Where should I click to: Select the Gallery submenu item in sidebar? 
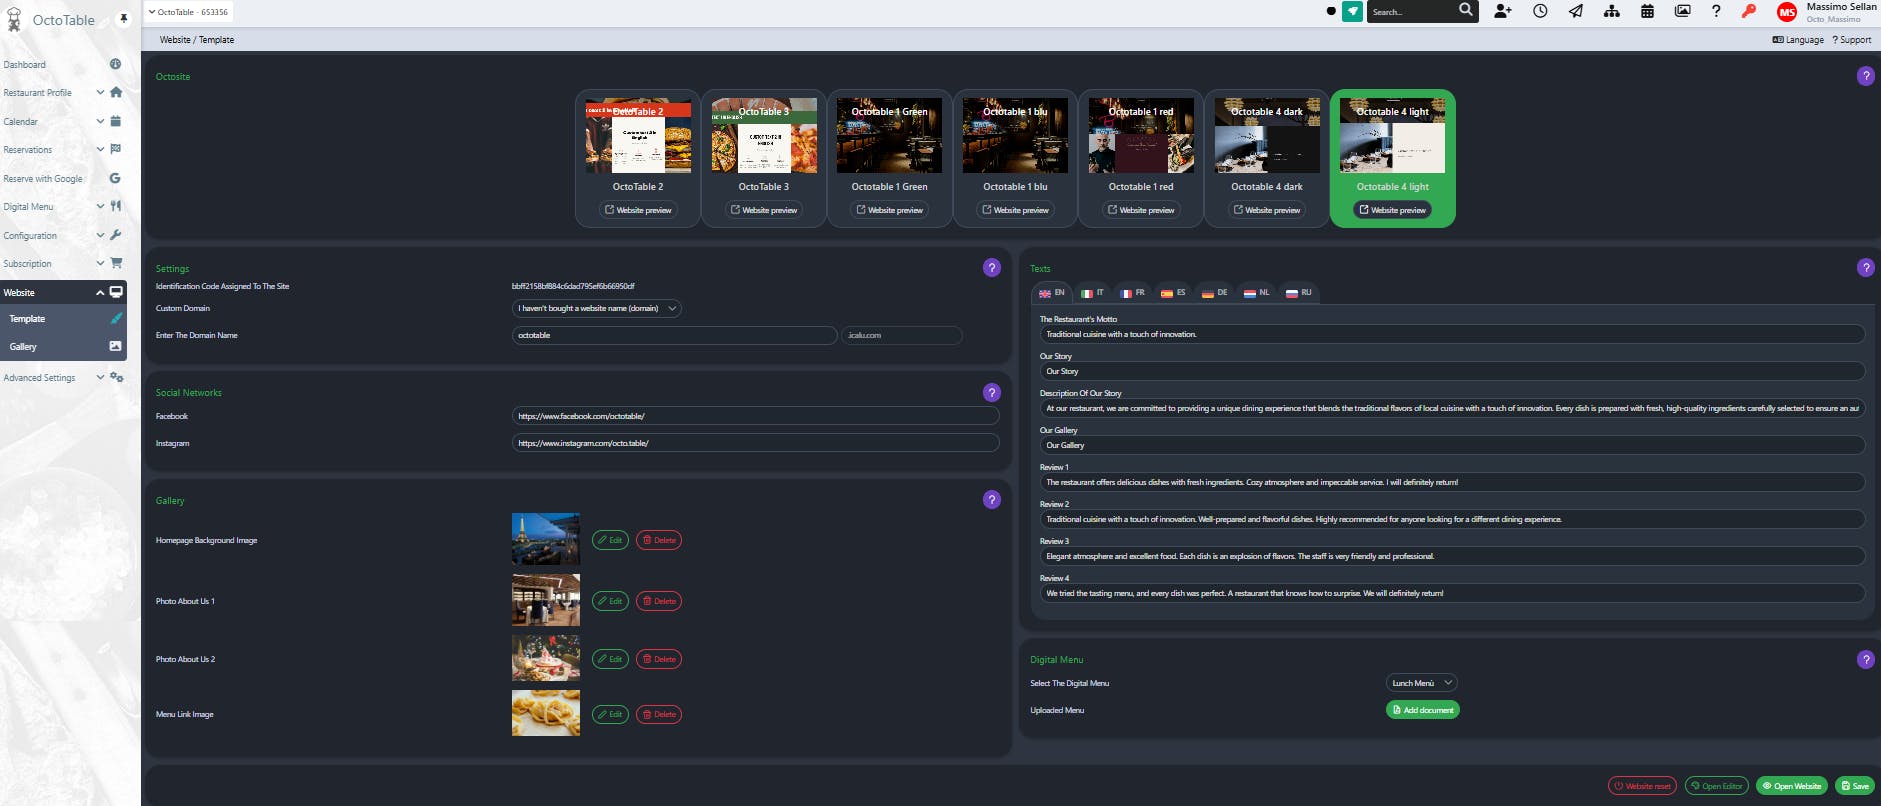(63, 346)
